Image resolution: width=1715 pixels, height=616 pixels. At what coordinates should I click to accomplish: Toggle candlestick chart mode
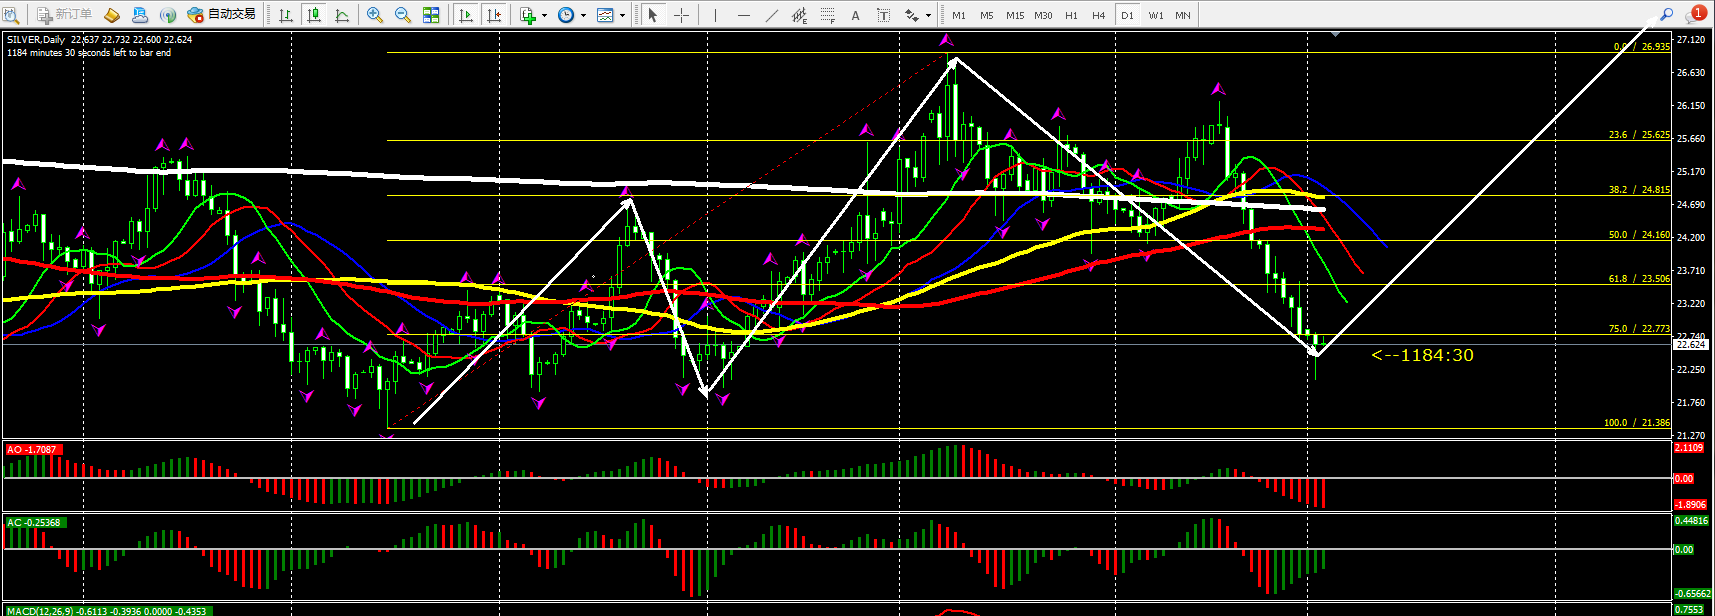coord(314,15)
